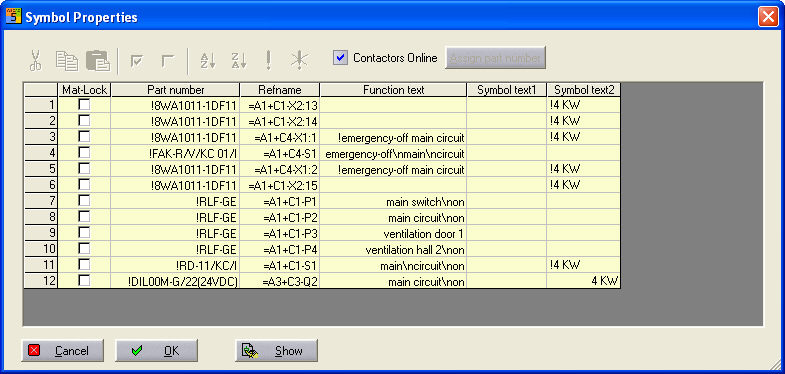Screen dimensions: 785x374
Task: Click the resize grip at dialog corner
Action: click(x=775, y=366)
